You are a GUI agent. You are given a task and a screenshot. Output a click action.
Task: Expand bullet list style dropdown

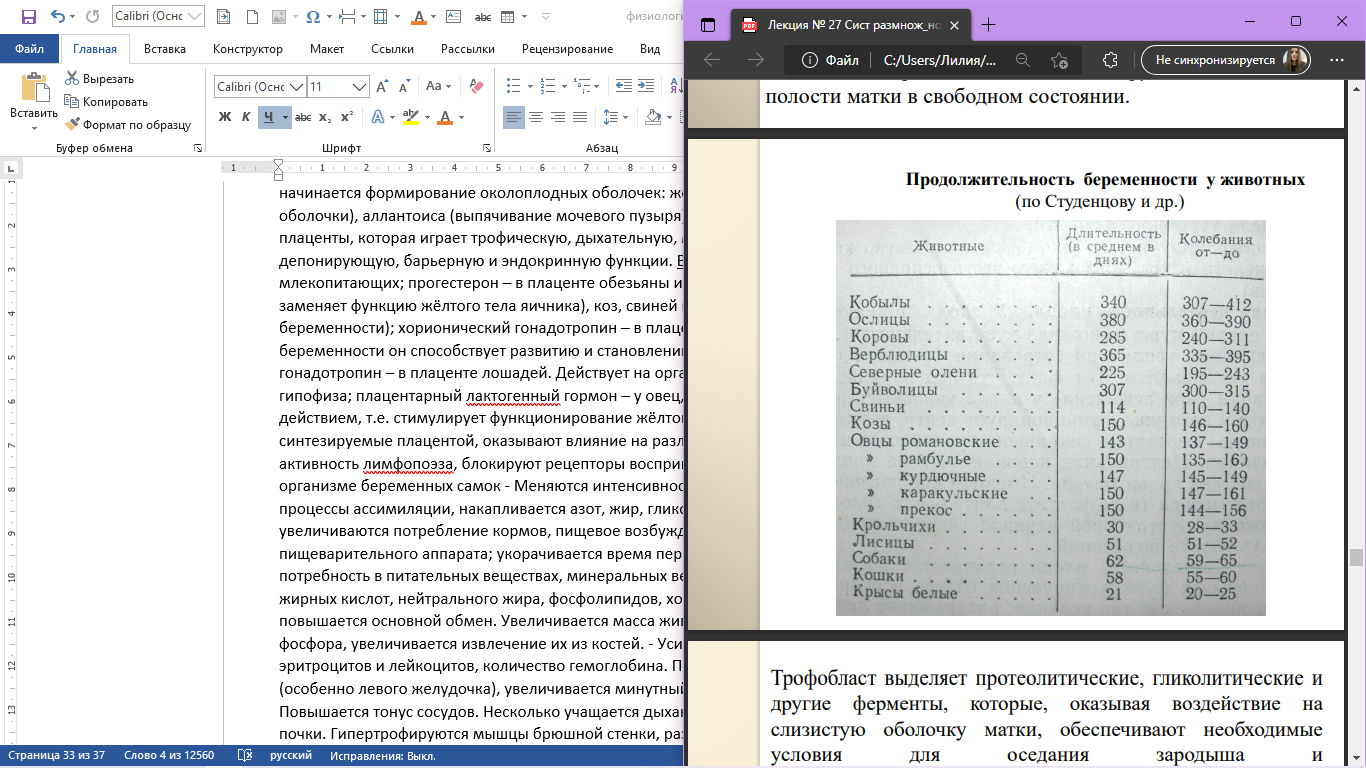(x=529, y=87)
